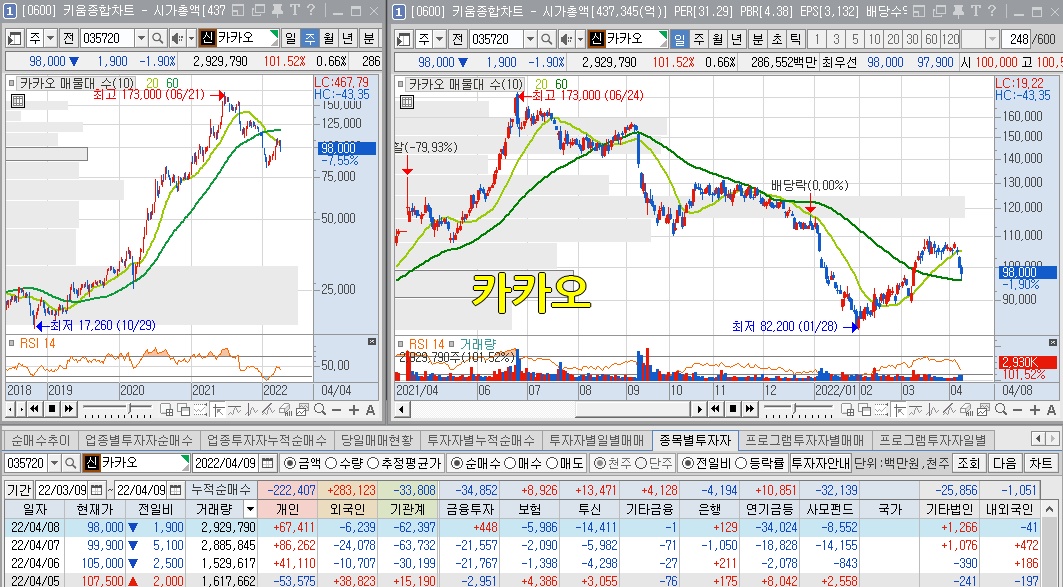Open calendar picker next to 2022/04/09 date
Screen dimensions: 1063x587
(268, 463)
